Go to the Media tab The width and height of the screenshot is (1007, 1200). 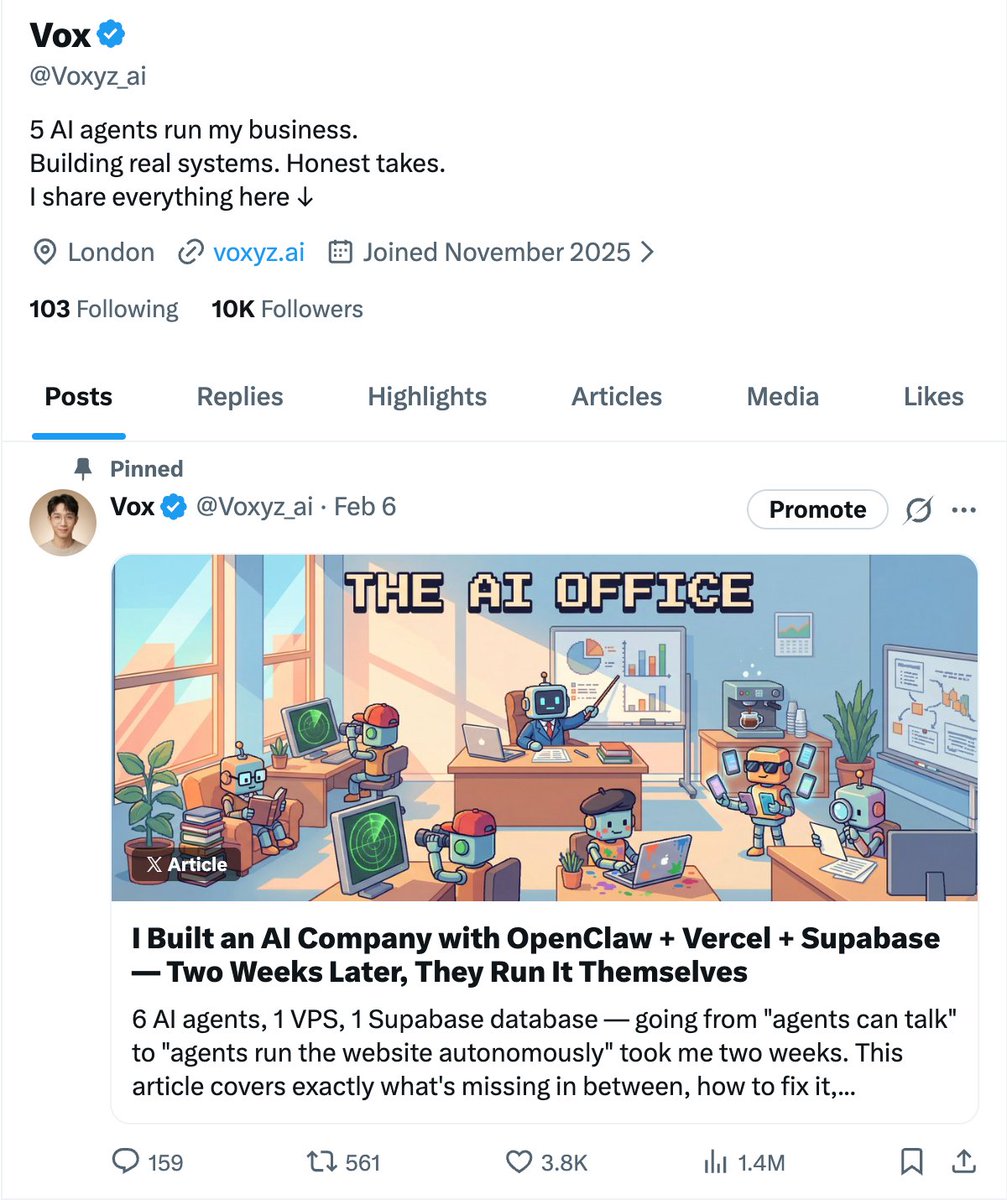782,397
